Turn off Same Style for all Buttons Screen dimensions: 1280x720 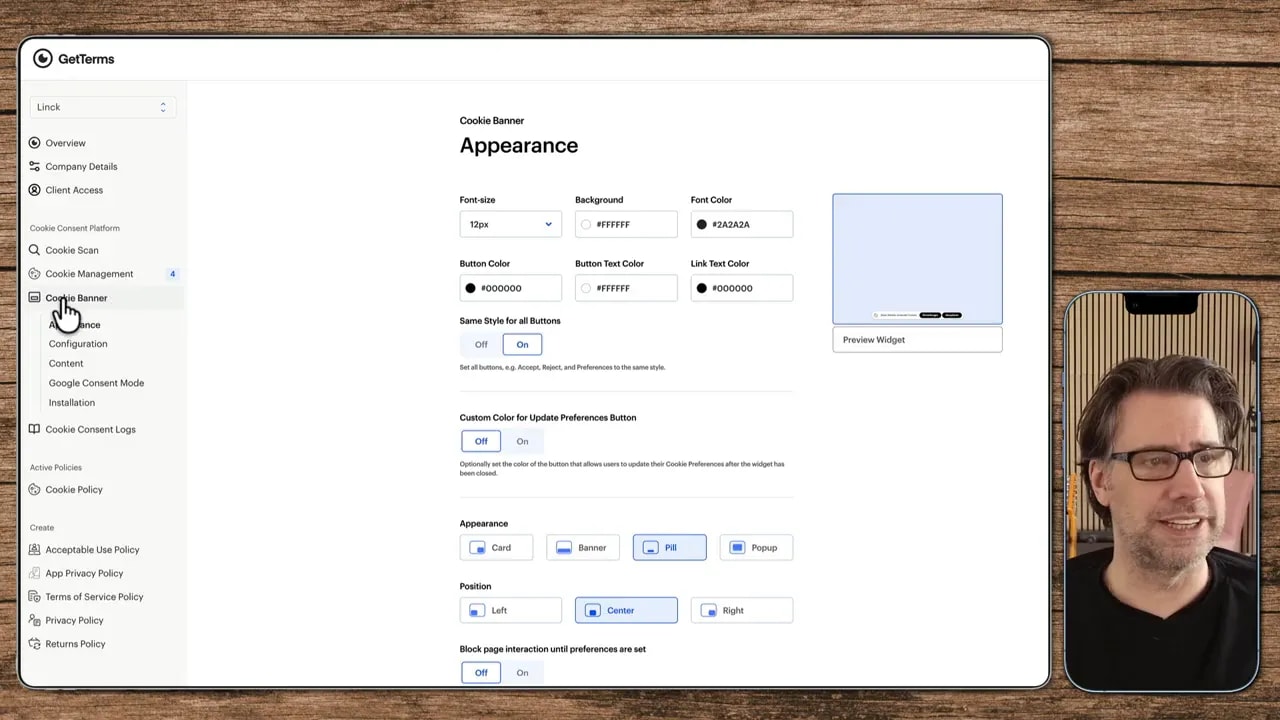coord(481,344)
